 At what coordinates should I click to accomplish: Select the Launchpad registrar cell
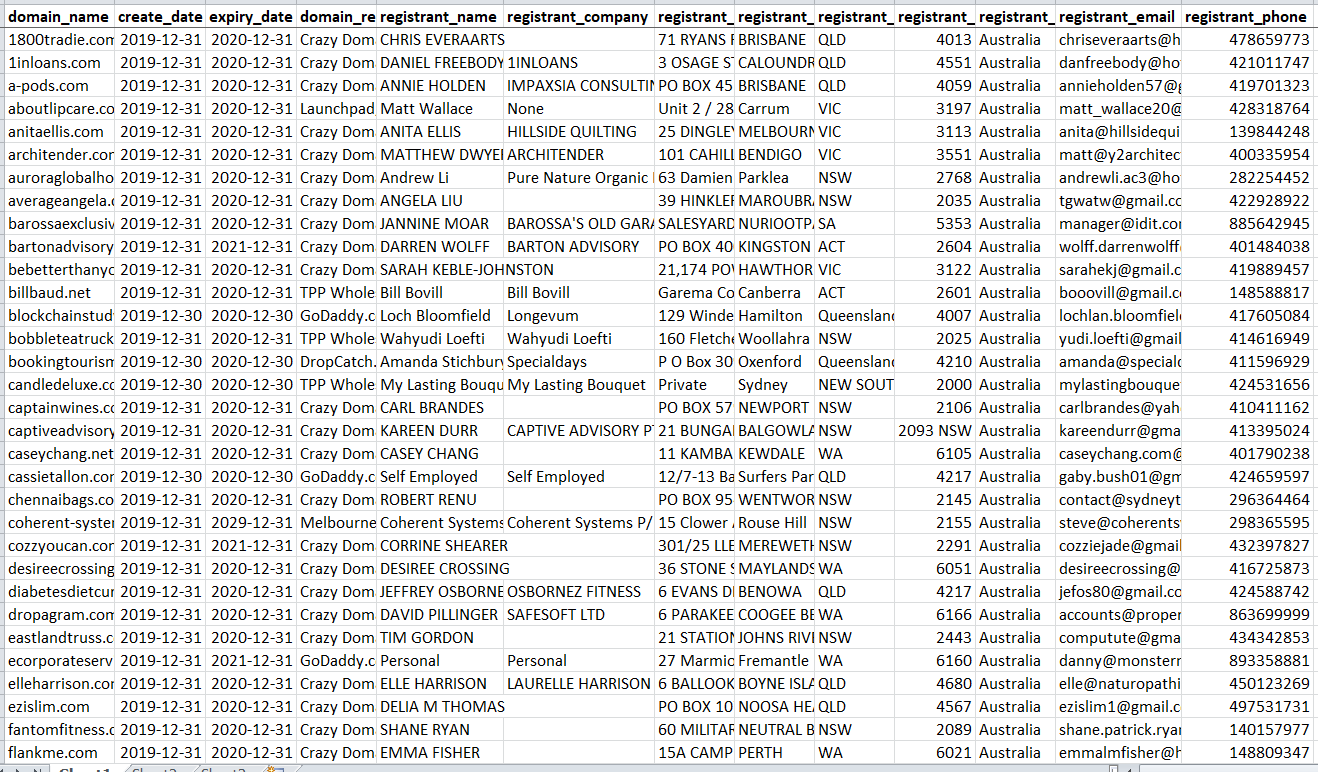click(x=337, y=109)
